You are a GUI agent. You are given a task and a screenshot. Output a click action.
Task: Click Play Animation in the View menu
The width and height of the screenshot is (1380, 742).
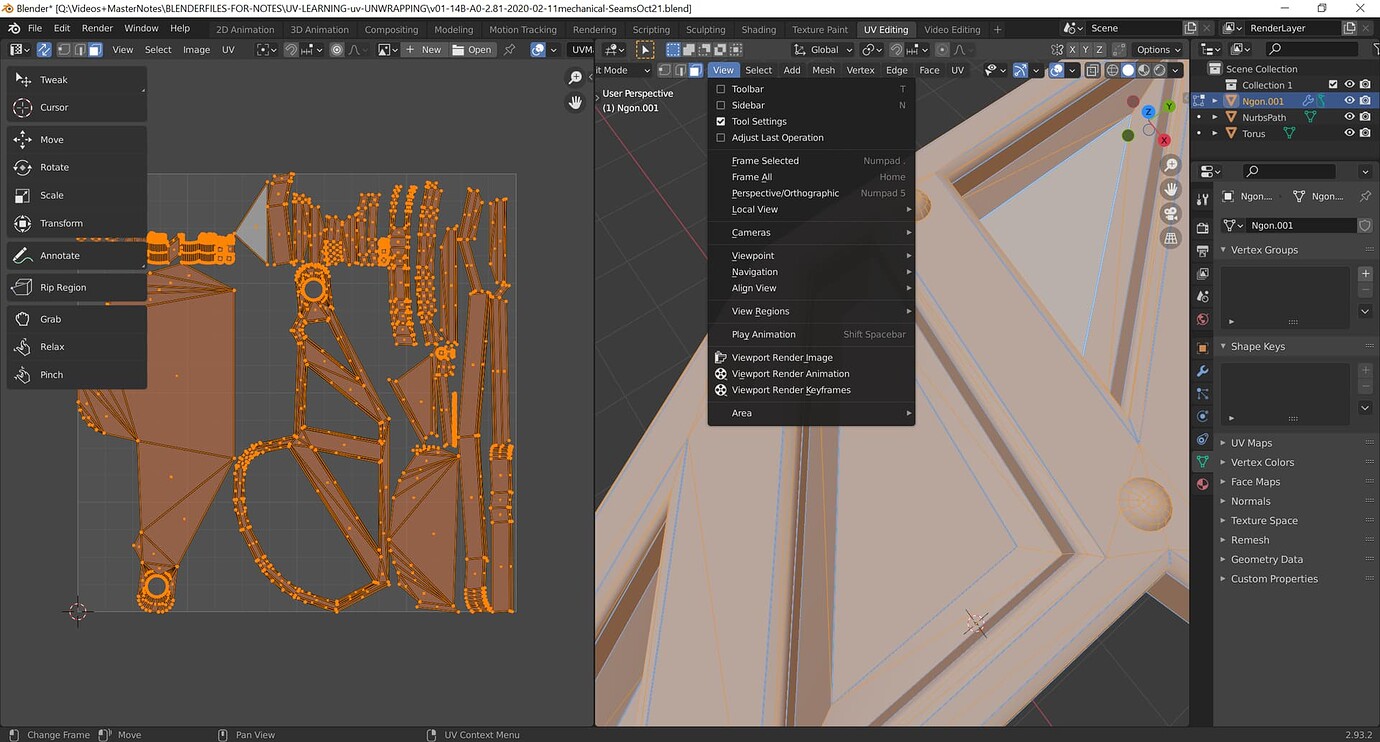(x=763, y=334)
